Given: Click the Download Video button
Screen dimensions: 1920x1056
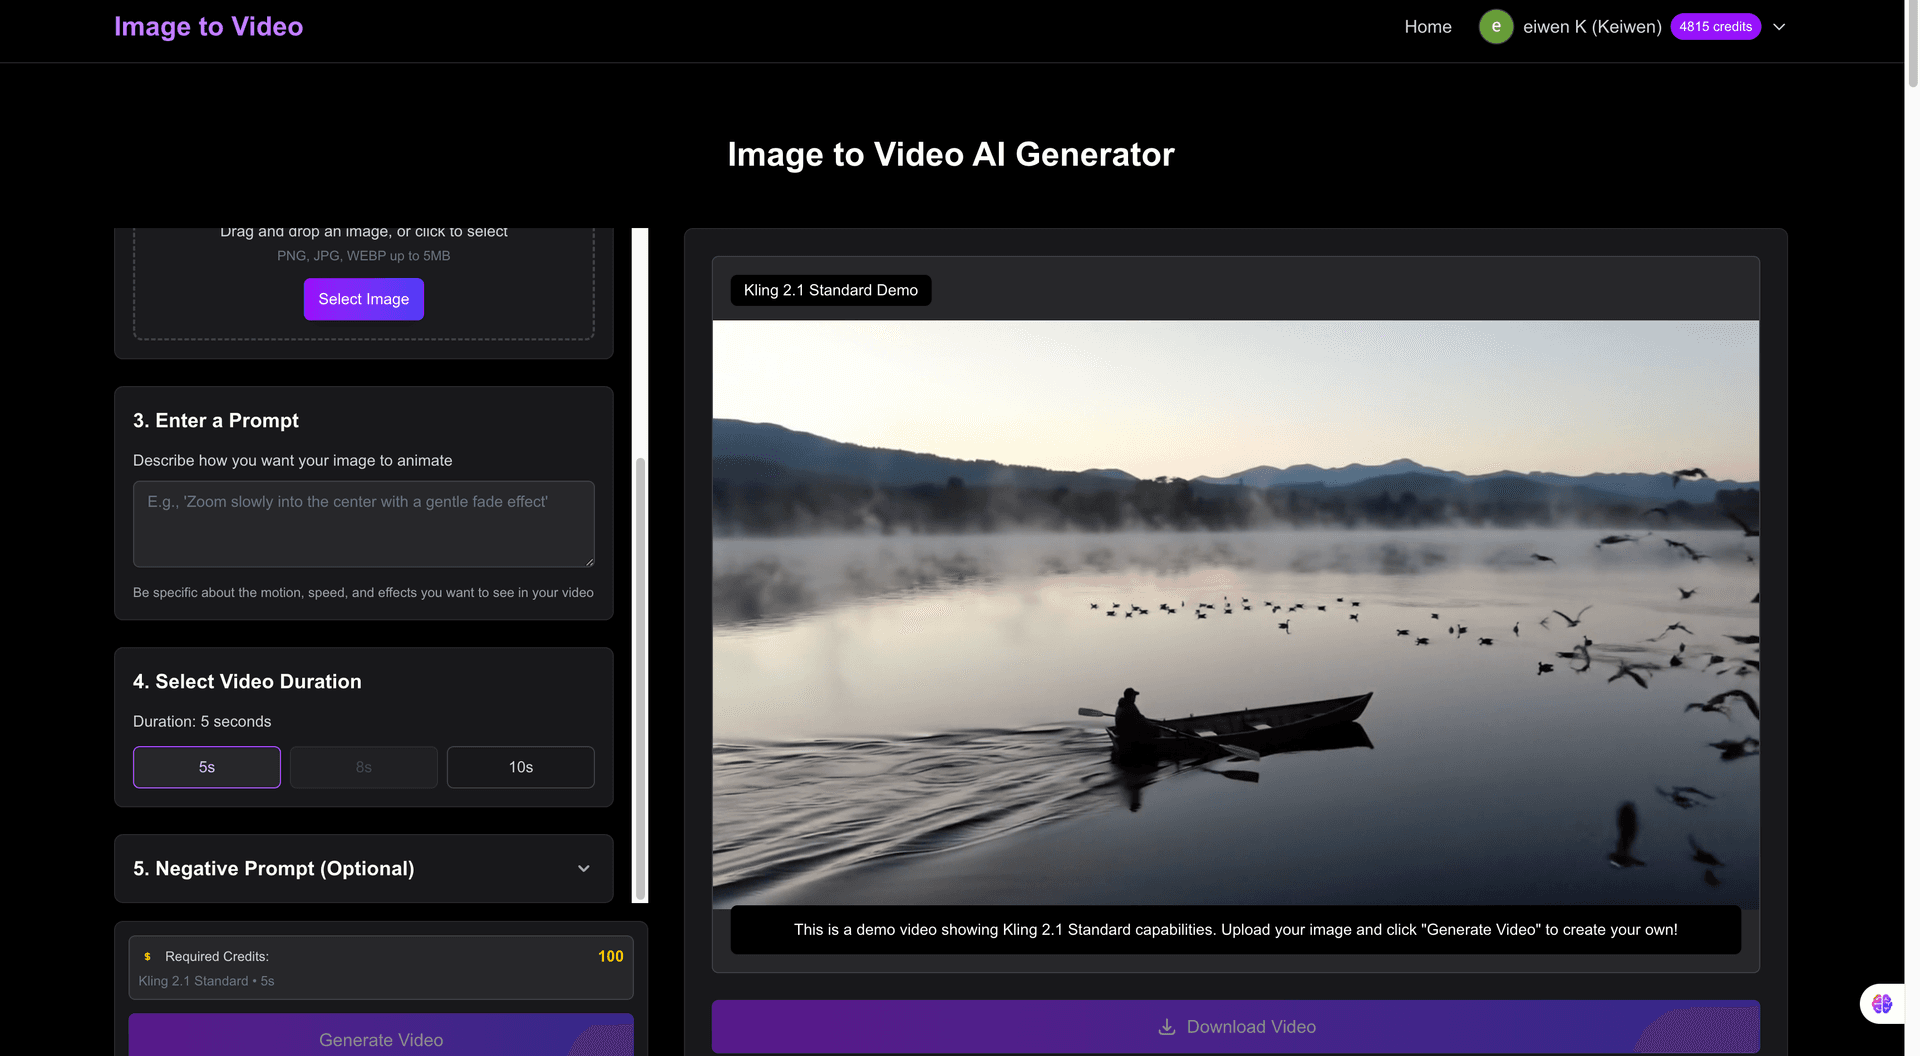Looking at the screenshot, I should click(x=1236, y=1026).
